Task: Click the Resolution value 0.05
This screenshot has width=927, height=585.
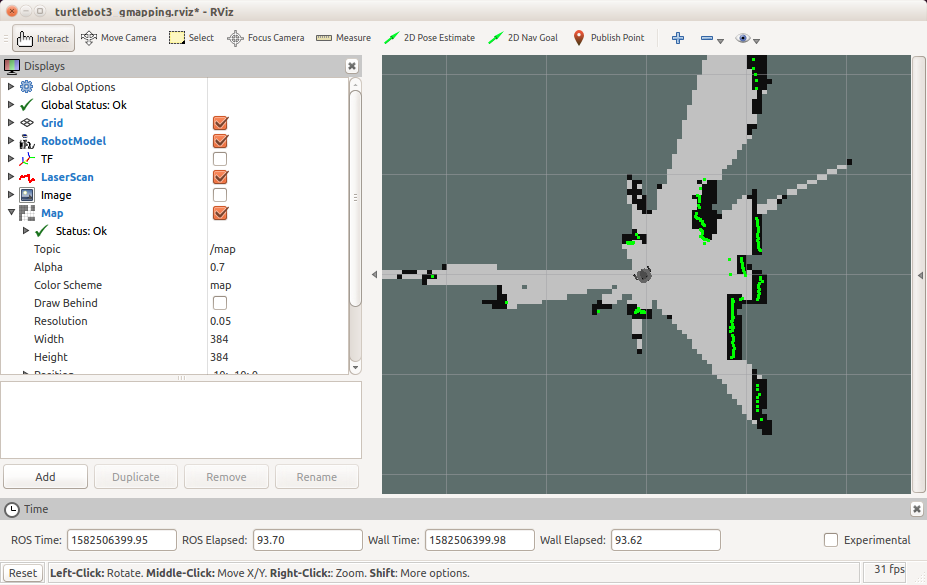Action: [221, 321]
